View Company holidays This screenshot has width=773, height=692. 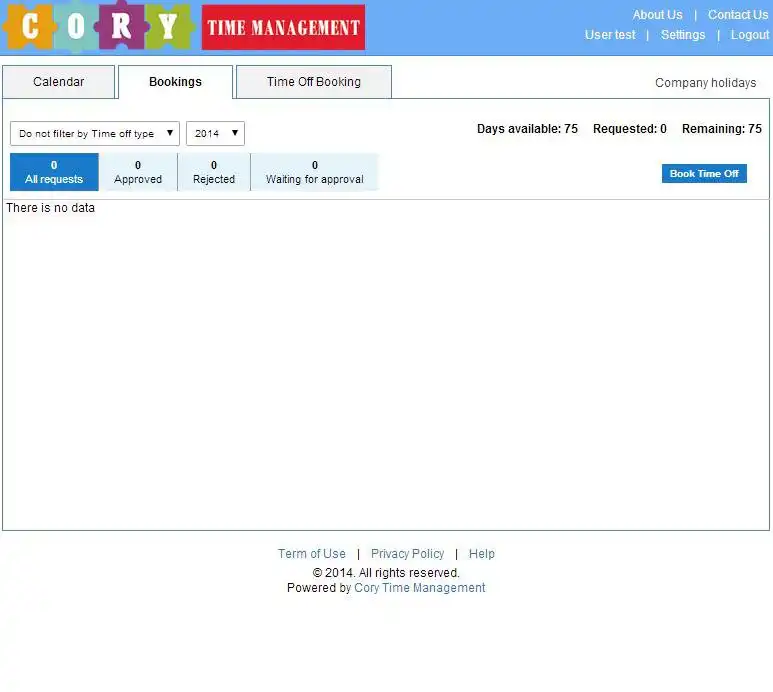[705, 83]
